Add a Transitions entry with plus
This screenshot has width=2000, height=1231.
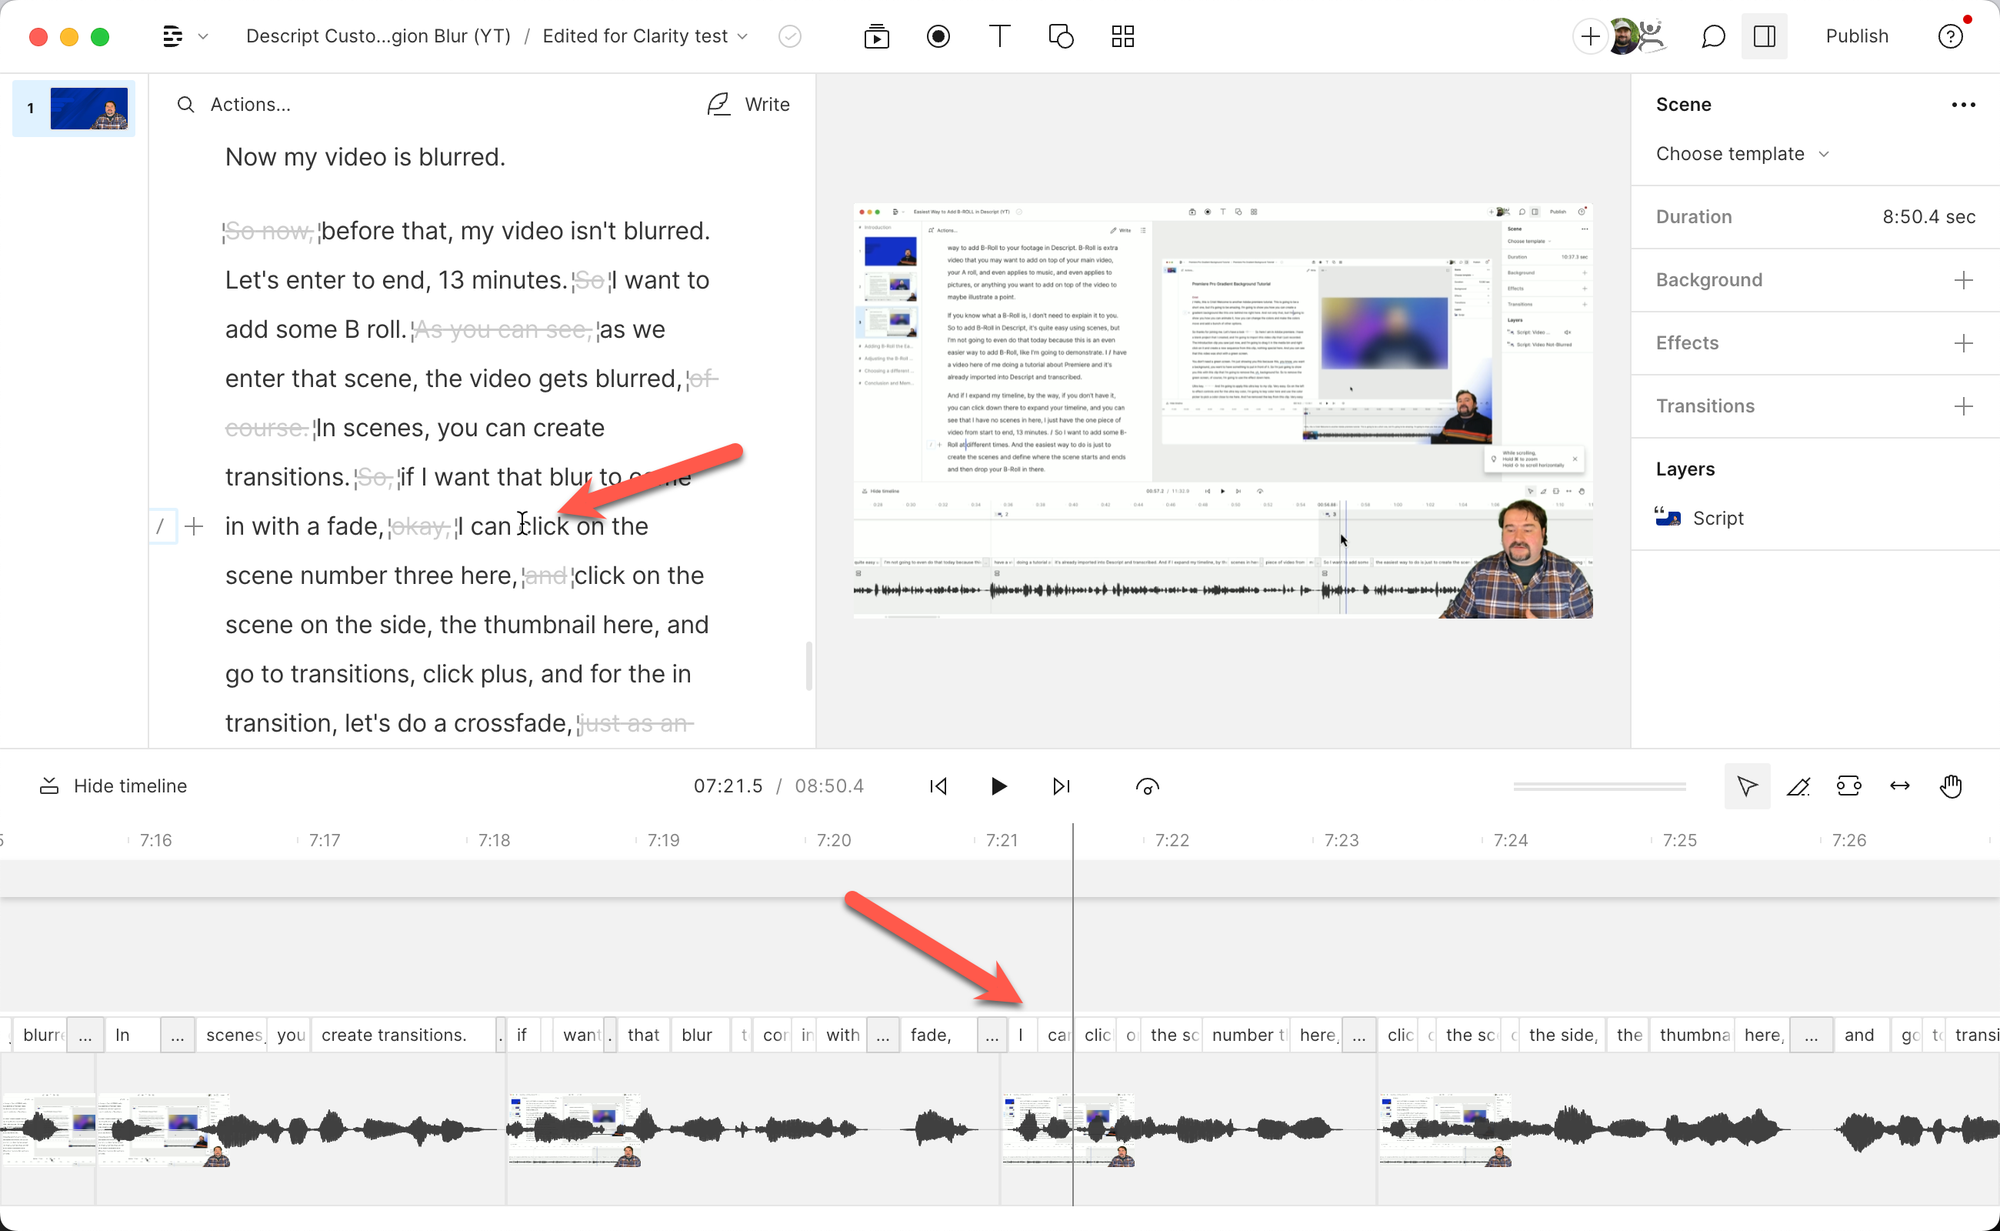1963,406
